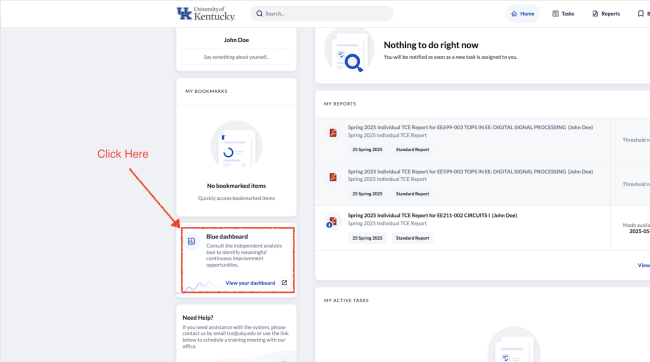Click the document-search illustration near Nothing to do

349,51
